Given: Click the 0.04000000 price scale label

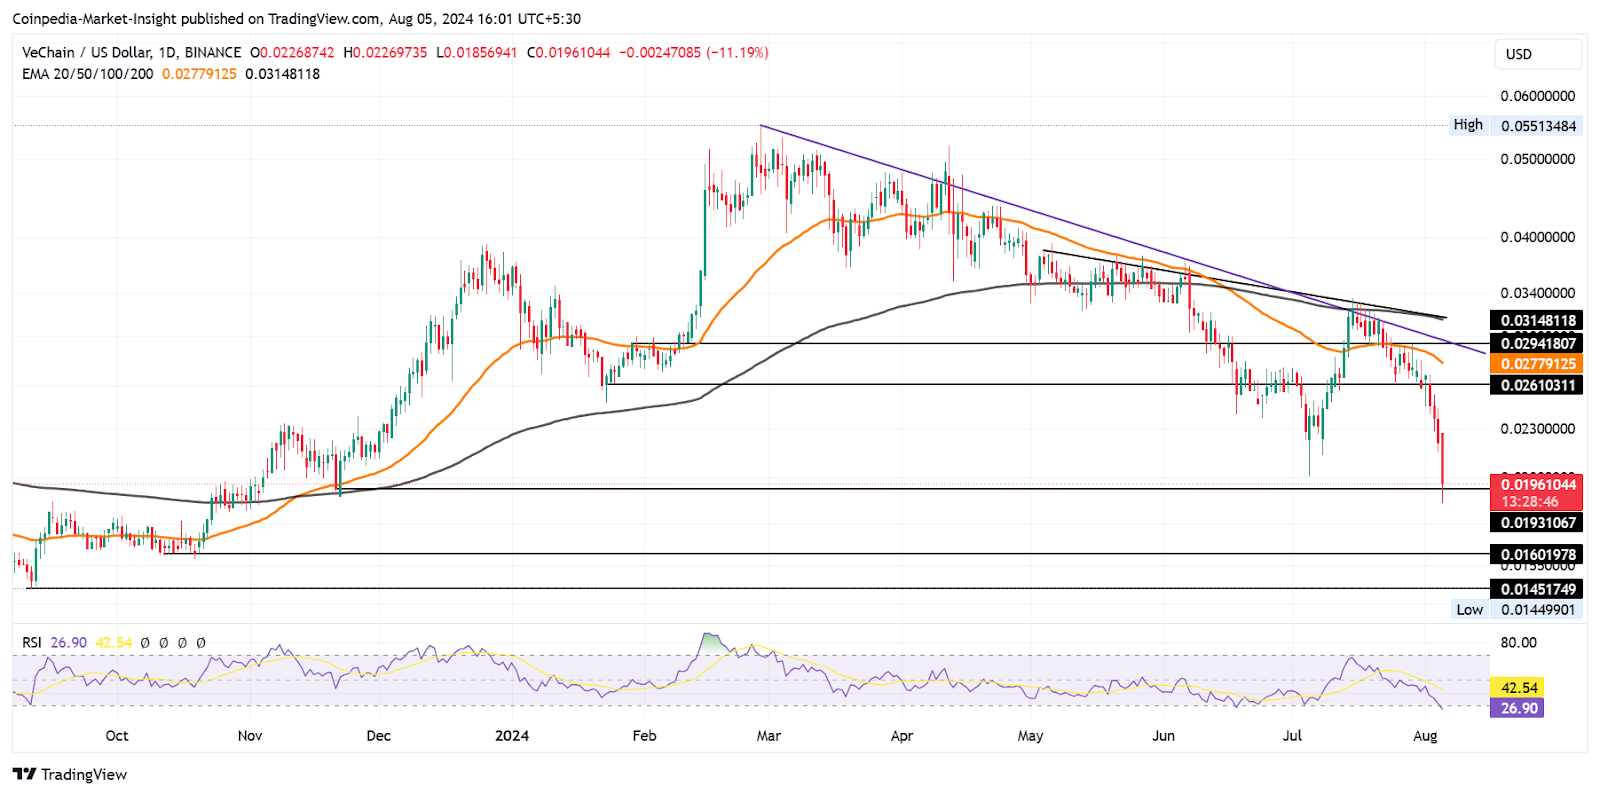Looking at the screenshot, I should (x=1538, y=237).
